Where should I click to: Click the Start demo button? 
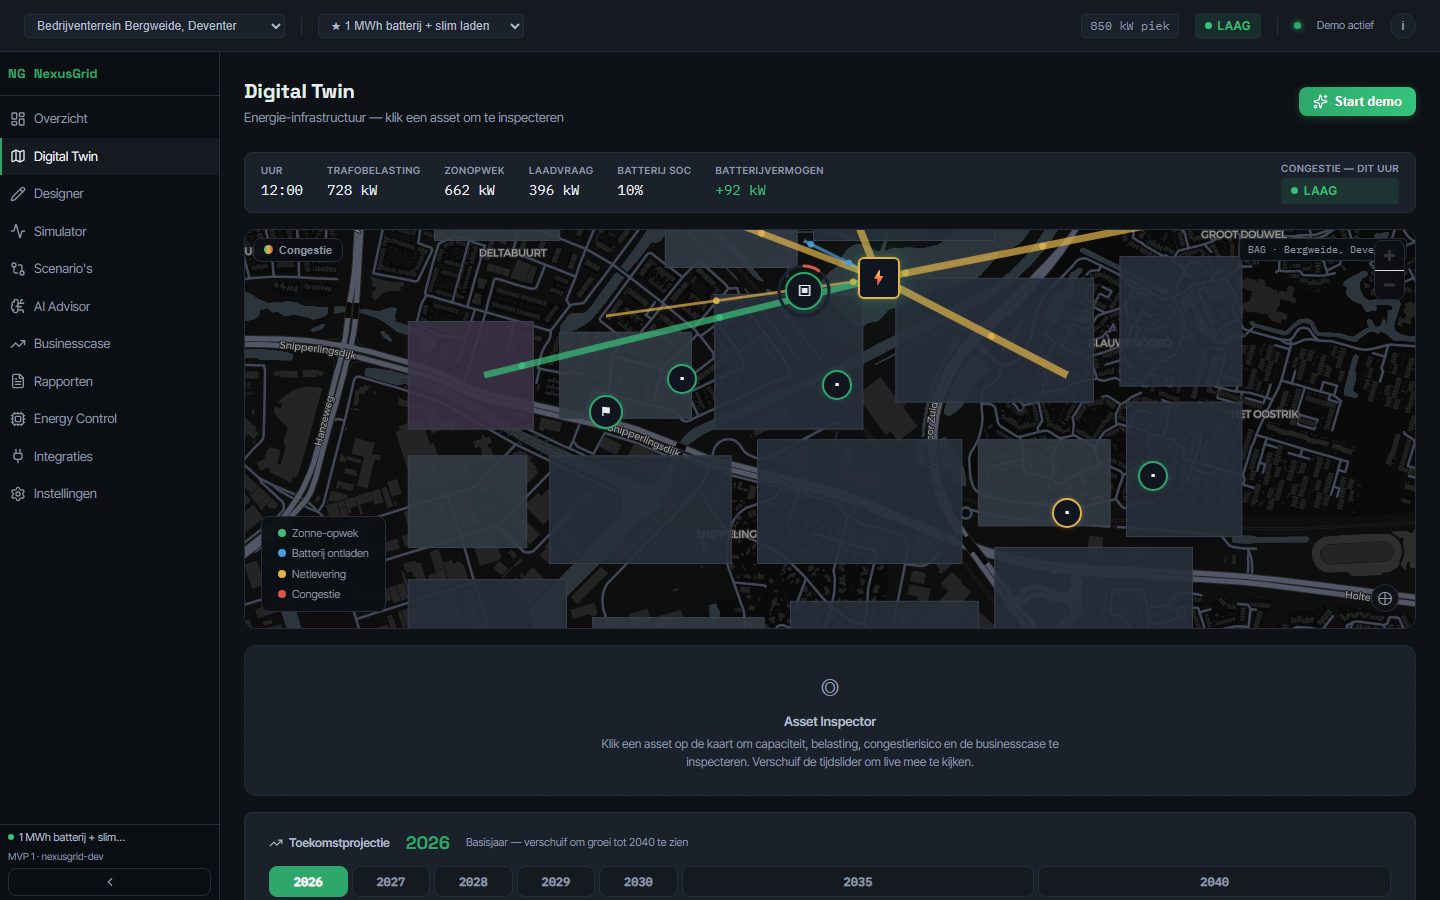(x=1357, y=101)
